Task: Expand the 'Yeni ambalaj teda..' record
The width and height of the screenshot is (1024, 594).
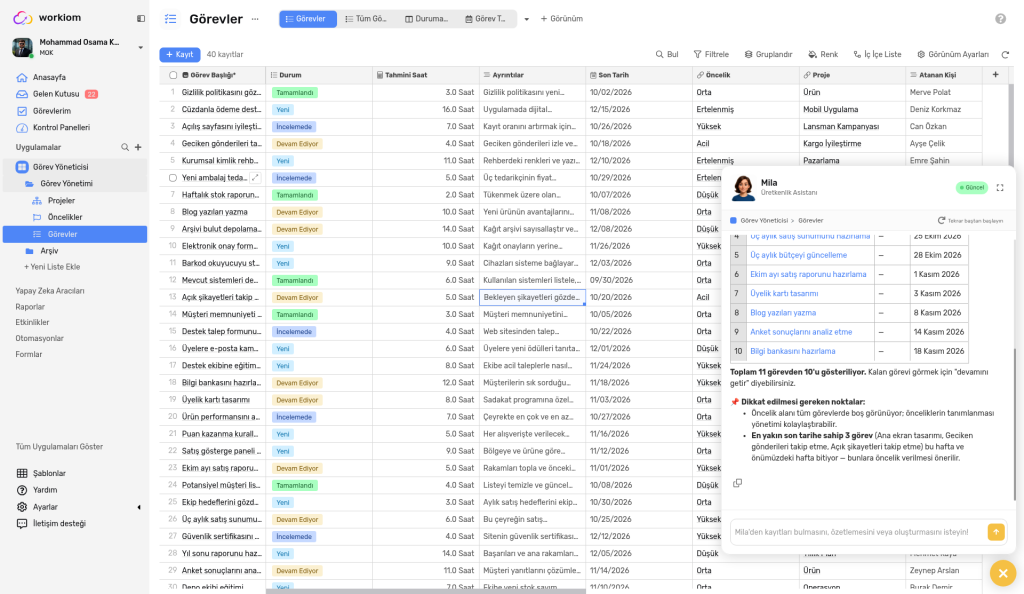Action: (x=255, y=178)
